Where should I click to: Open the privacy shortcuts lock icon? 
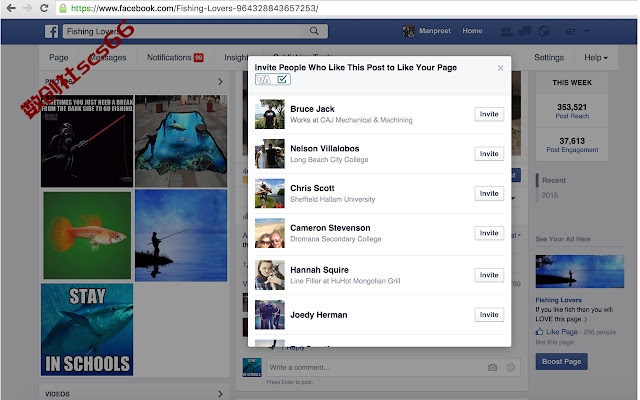pos(571,31)
